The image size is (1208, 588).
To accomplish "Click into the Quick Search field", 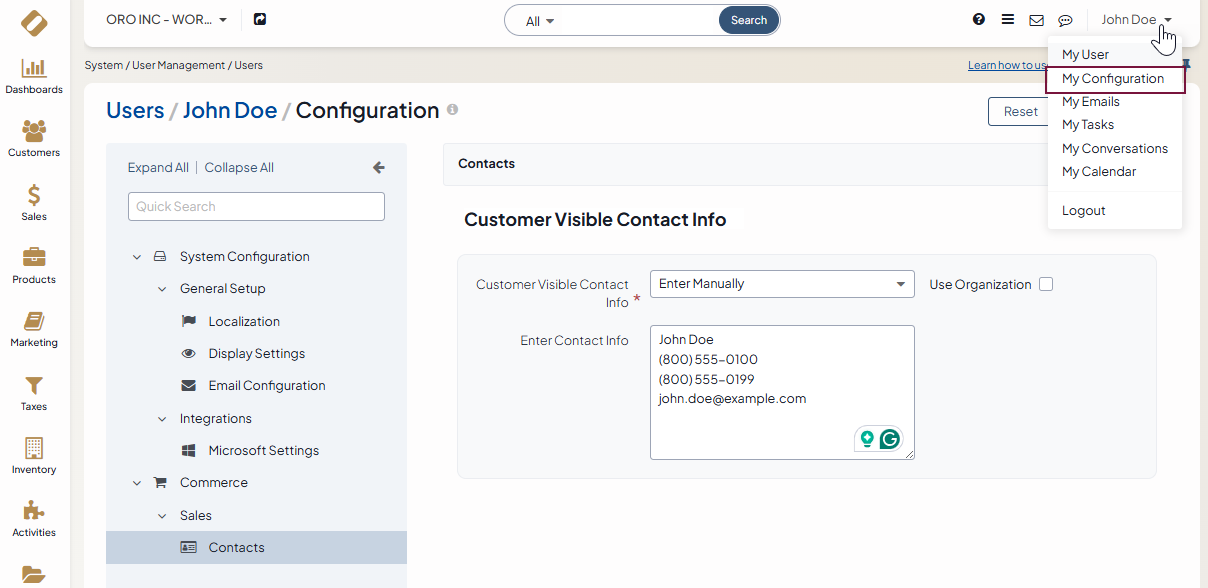I will (256, 207).
